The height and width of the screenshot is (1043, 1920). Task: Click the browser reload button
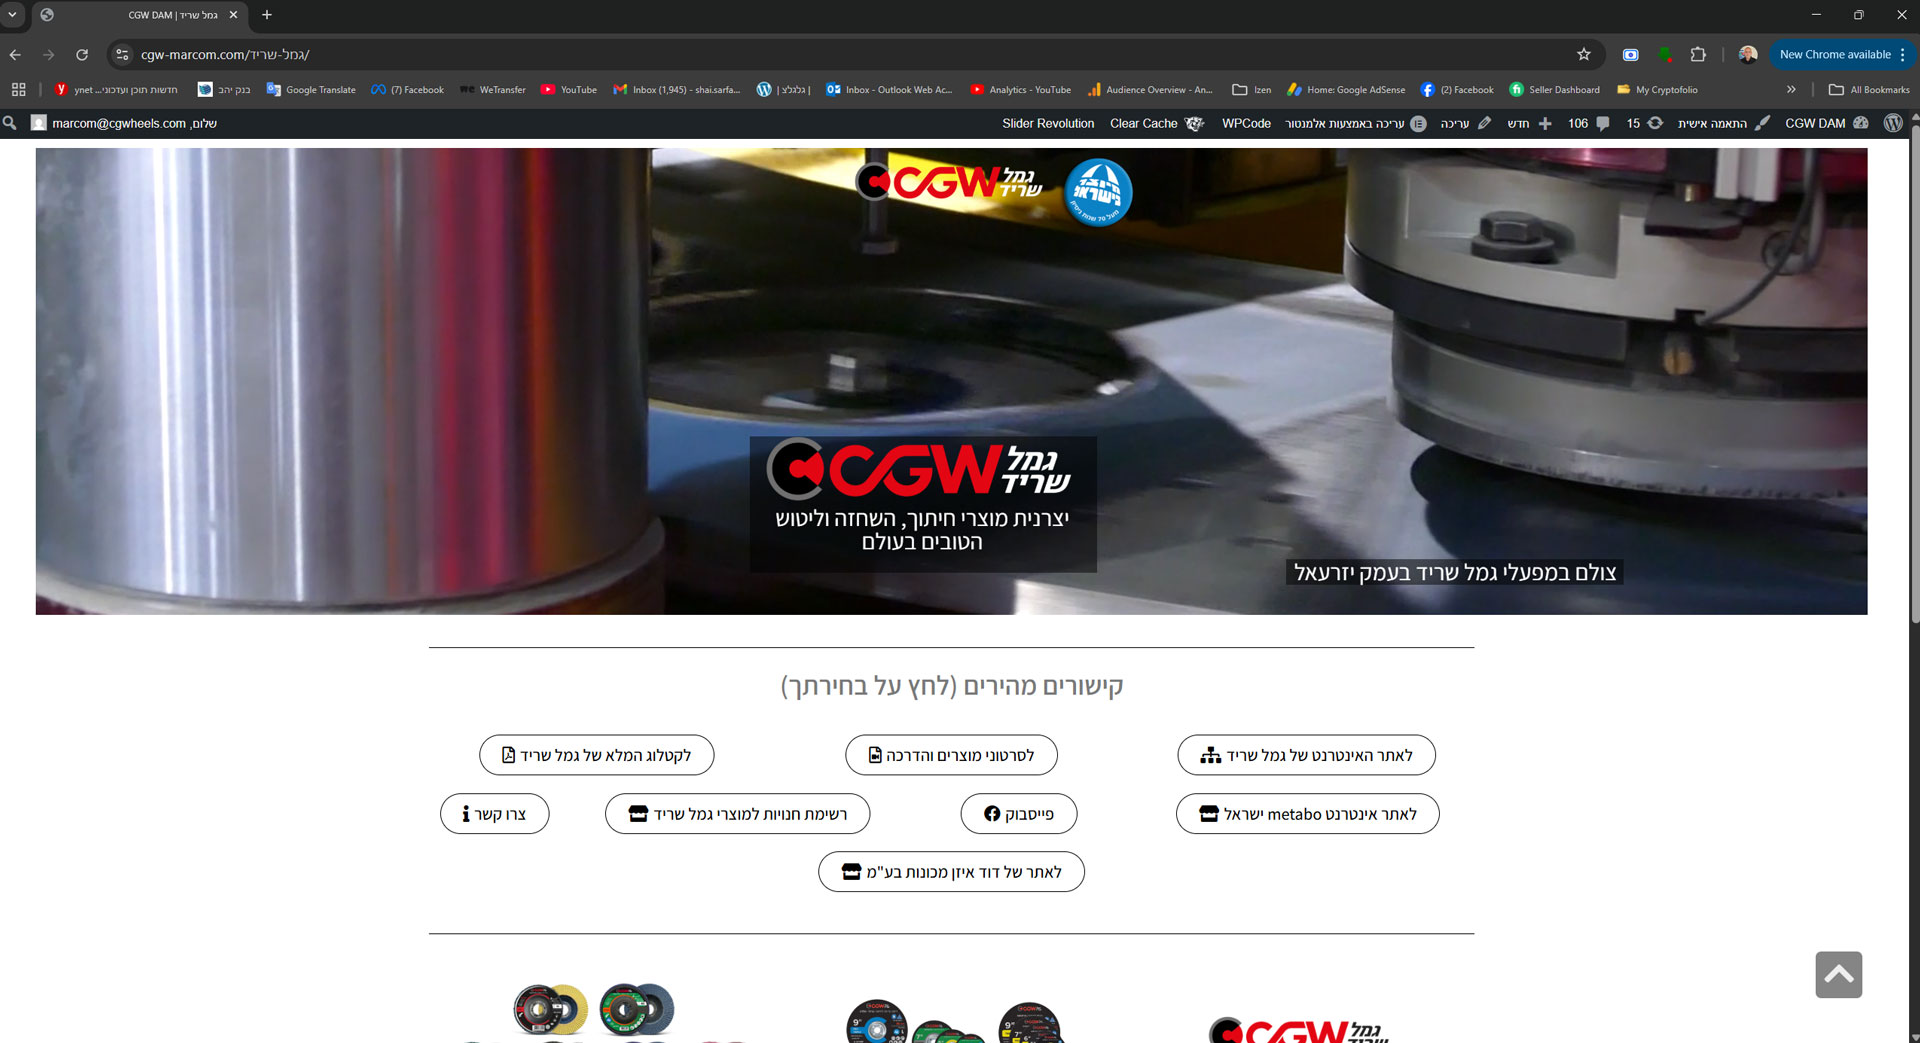pos(82,54)
